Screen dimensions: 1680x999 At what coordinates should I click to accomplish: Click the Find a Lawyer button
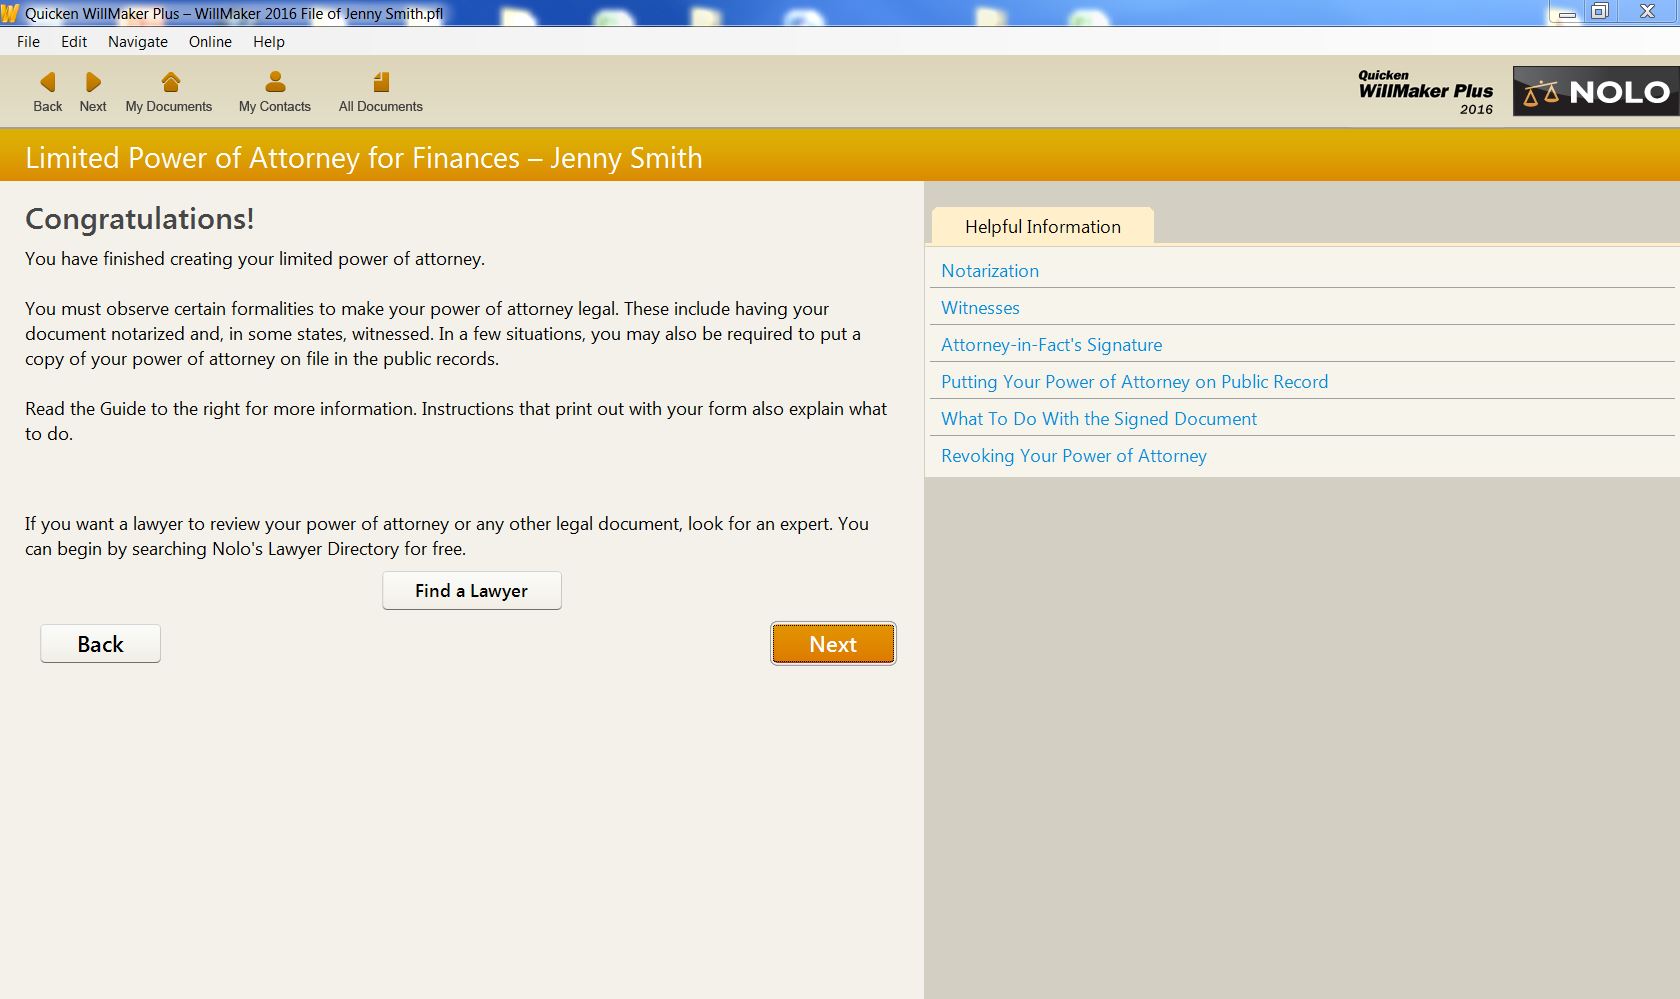point(471,590)
